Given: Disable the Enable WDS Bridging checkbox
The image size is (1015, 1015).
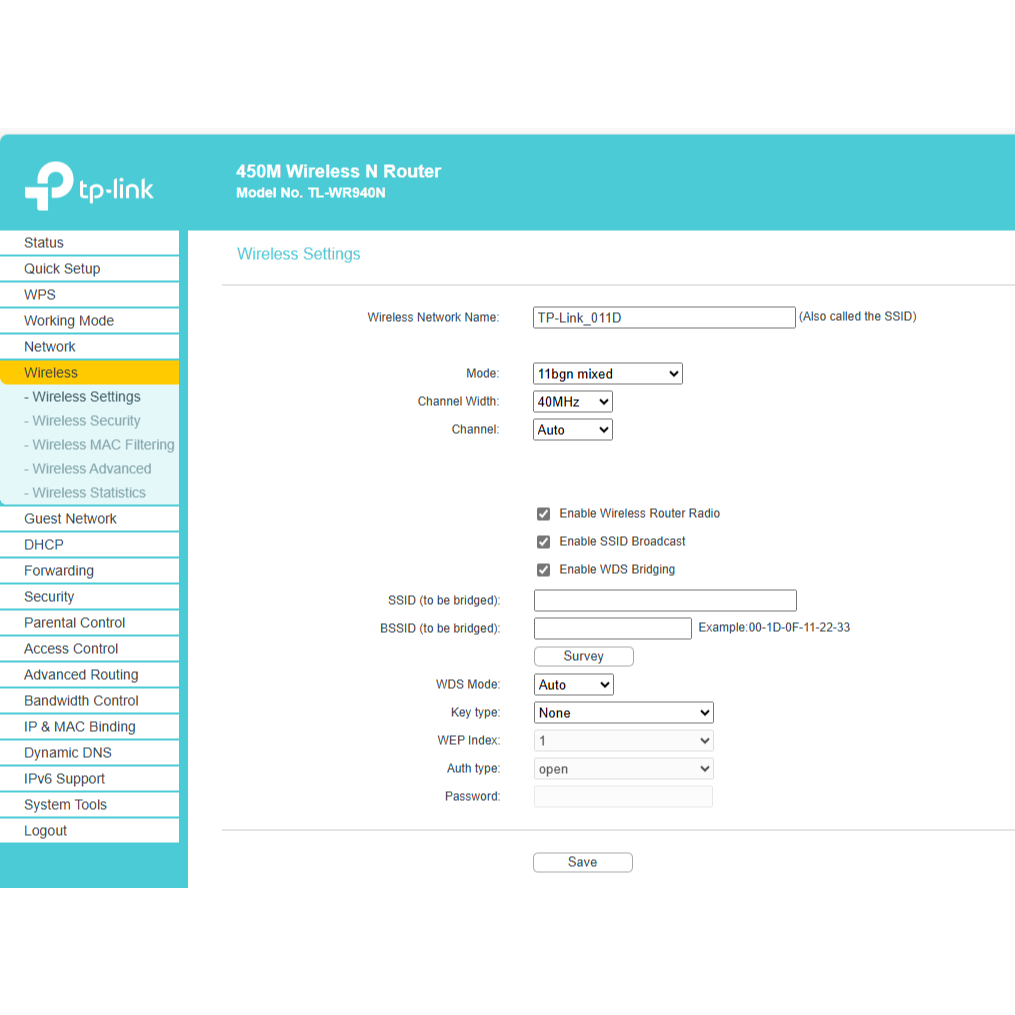Looking at the screenshot, I should pos(543,570).
